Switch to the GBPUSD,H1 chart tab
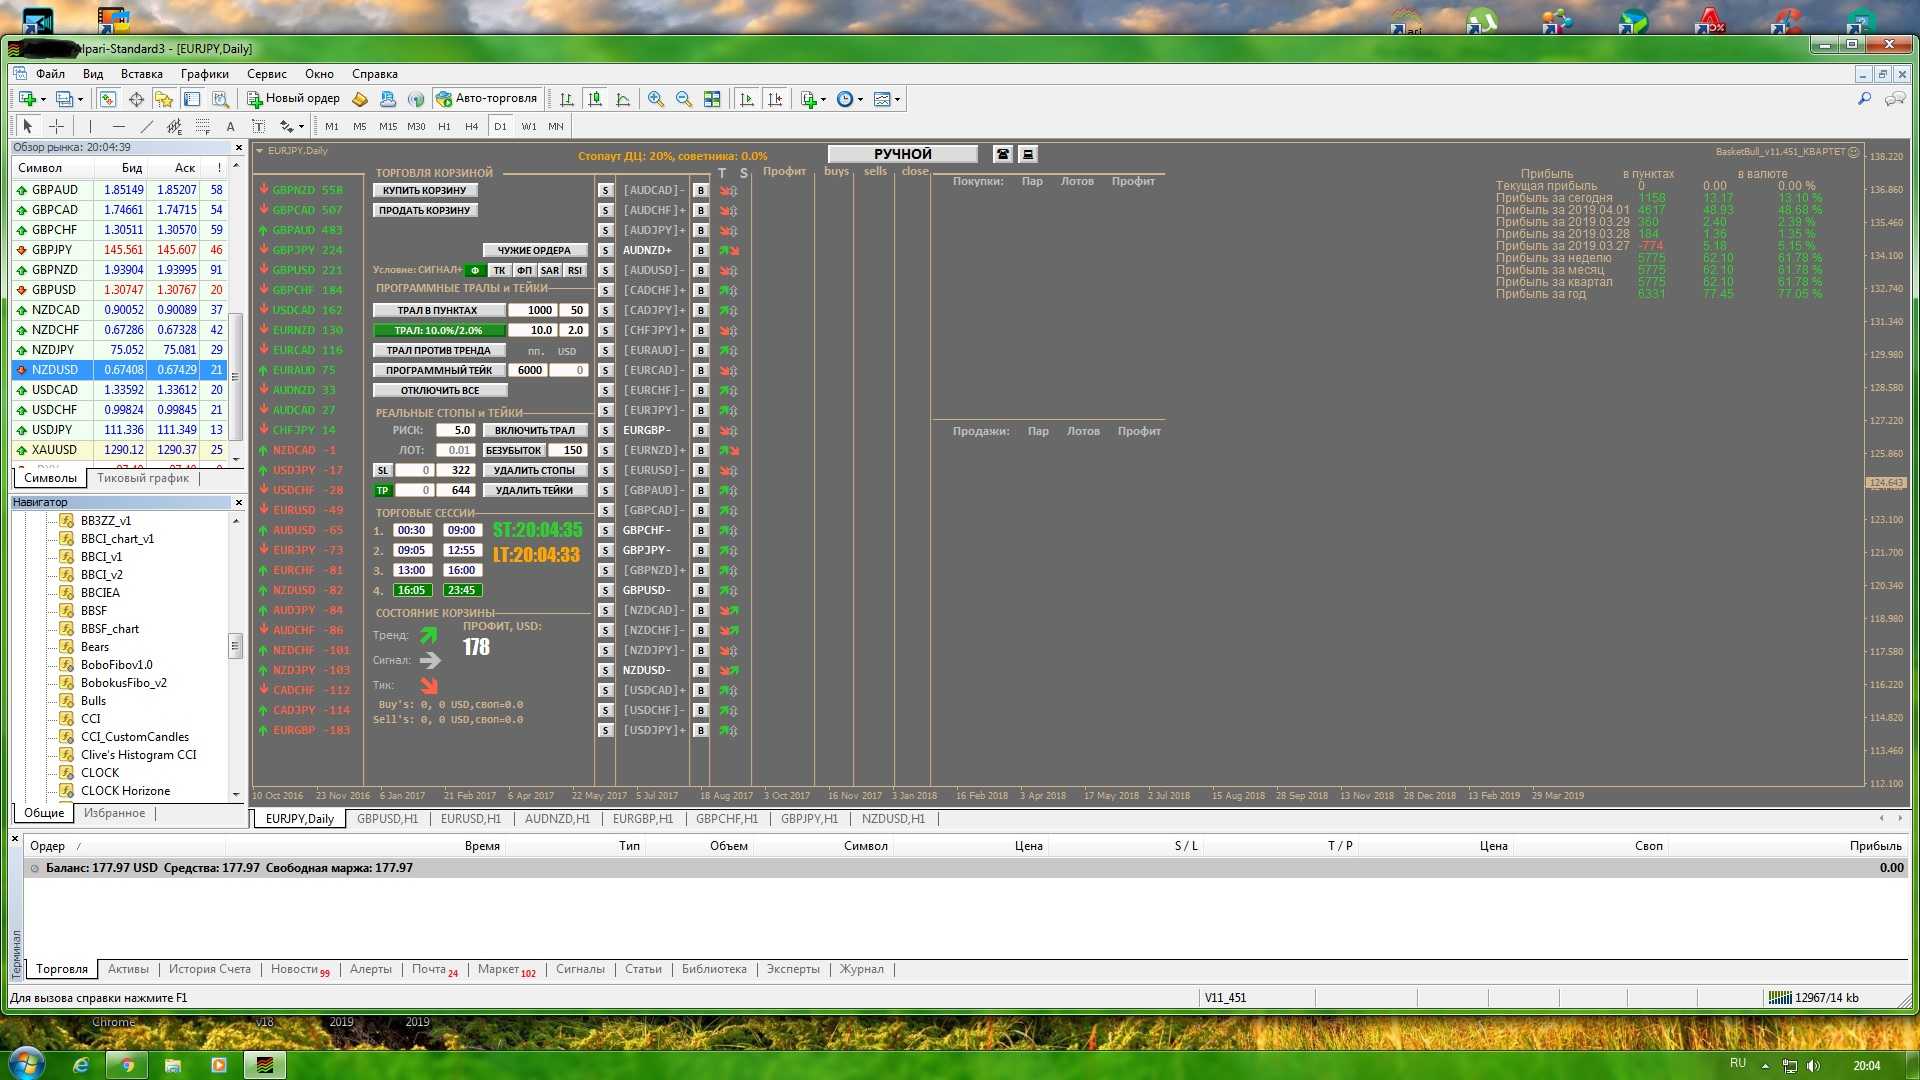1920x1080 pixels. [387, 819]
